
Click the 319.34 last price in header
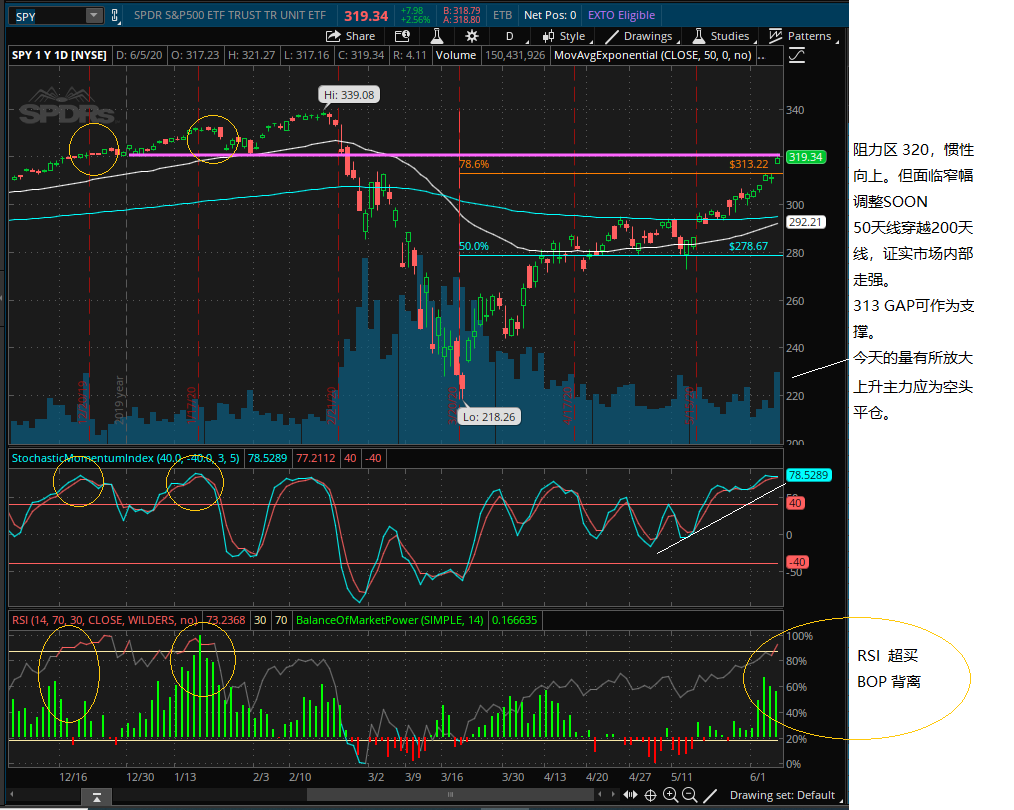366,16
